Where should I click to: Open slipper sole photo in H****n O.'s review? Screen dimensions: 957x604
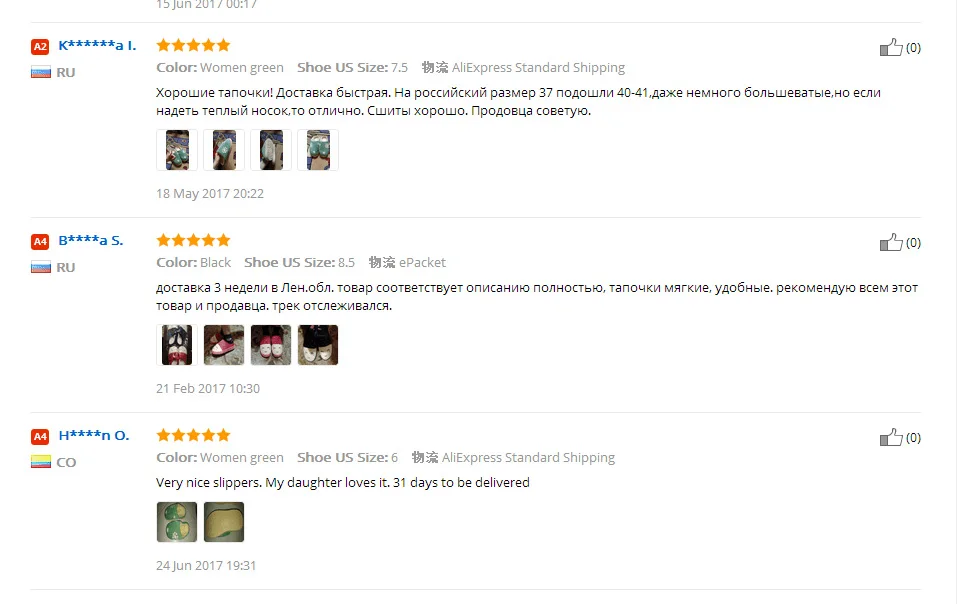click(x=224, y=522)
